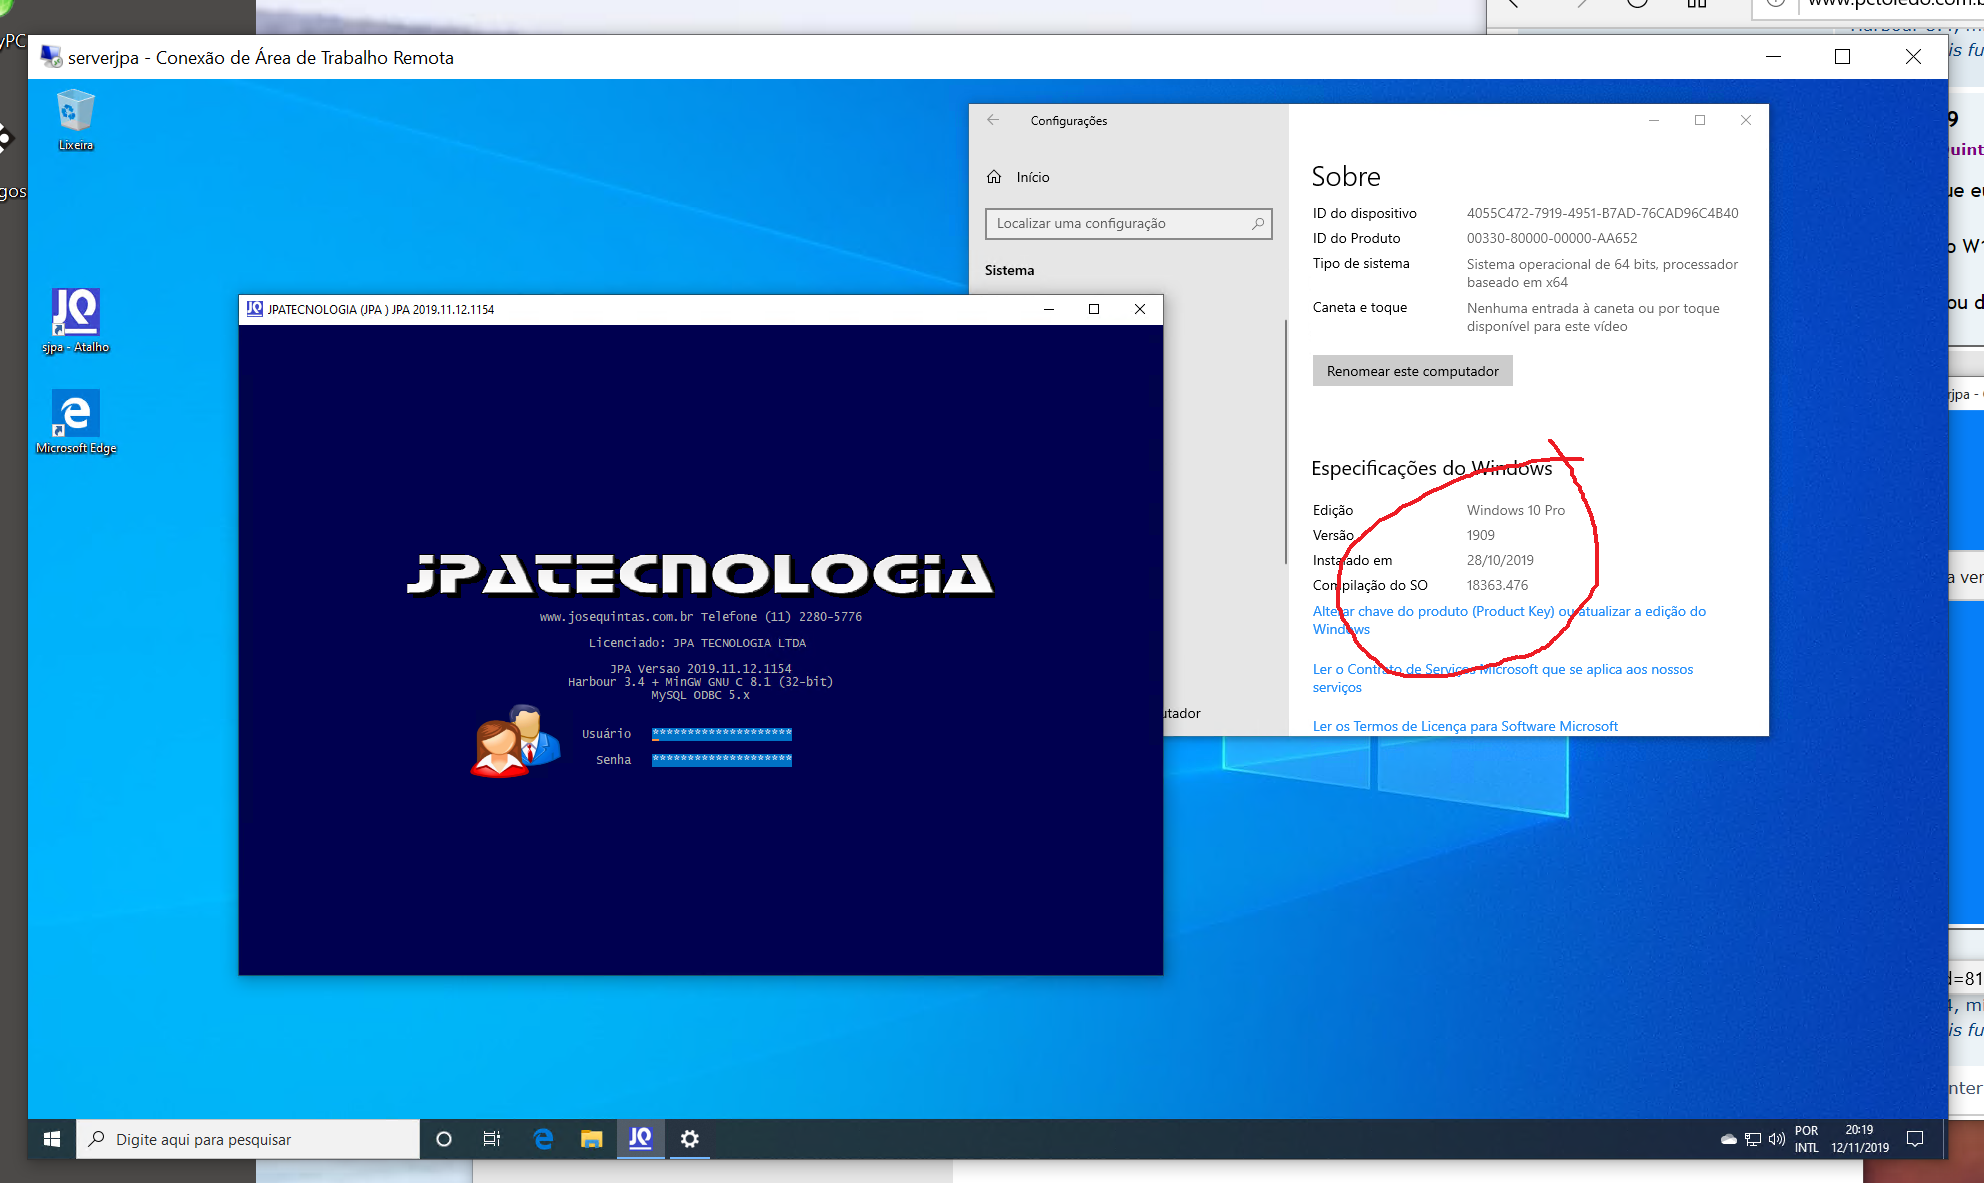
Task: Open the notification center icon
Action: 1915,1139
